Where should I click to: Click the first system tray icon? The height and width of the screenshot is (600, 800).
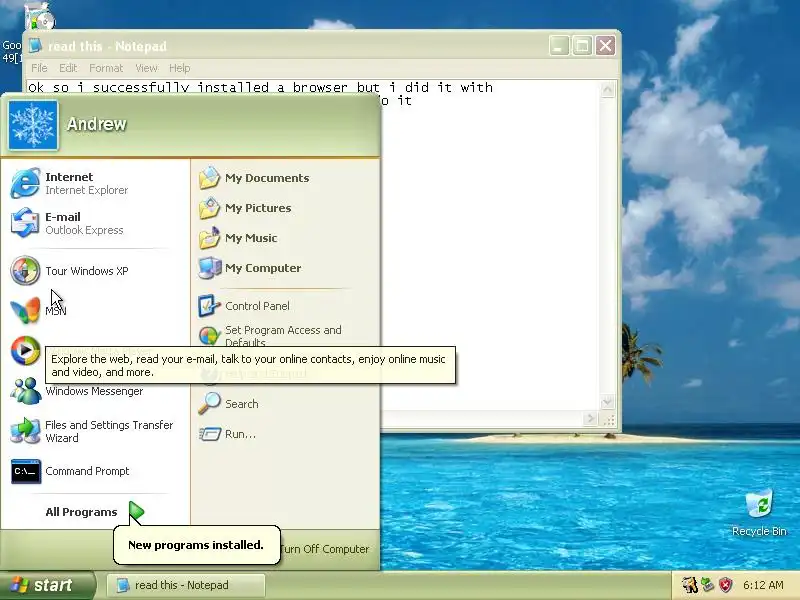689,585
